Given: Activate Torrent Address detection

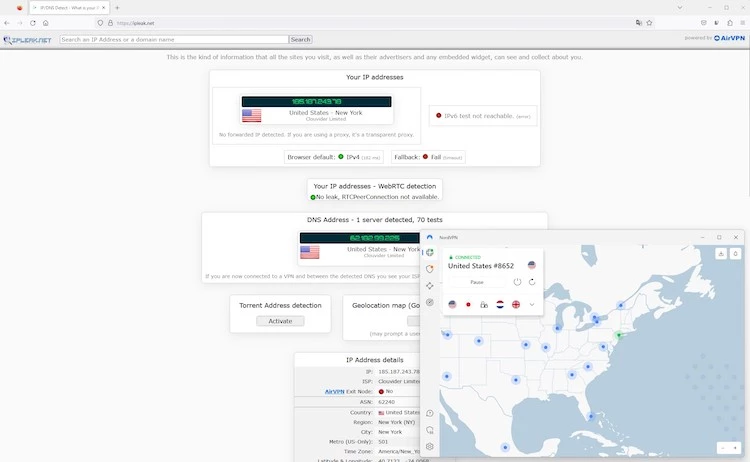Looking at the screenshot, I should pos(280,321).
